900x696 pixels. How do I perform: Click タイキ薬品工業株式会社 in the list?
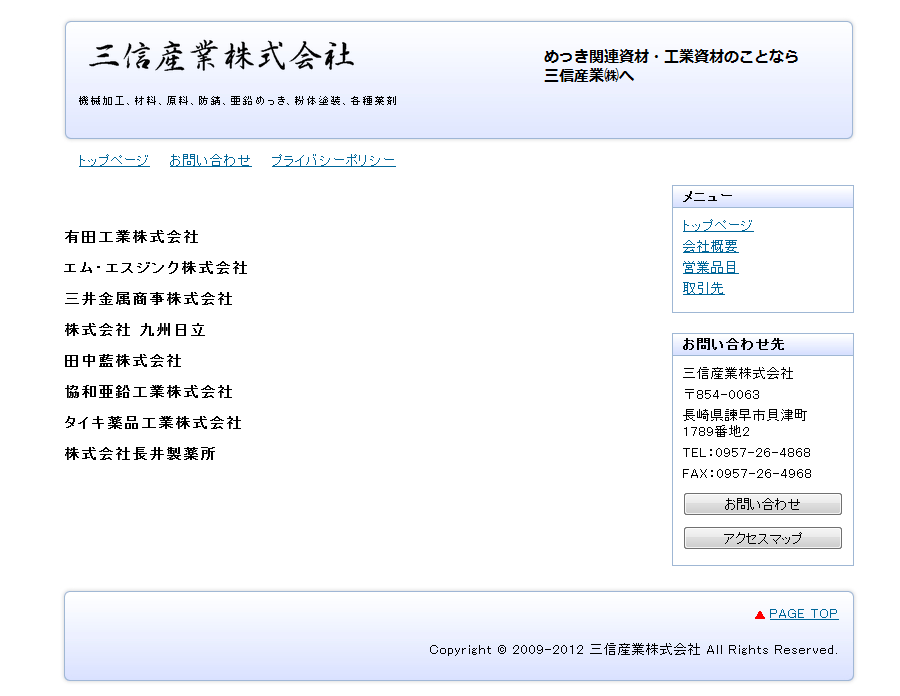[153, 423]
